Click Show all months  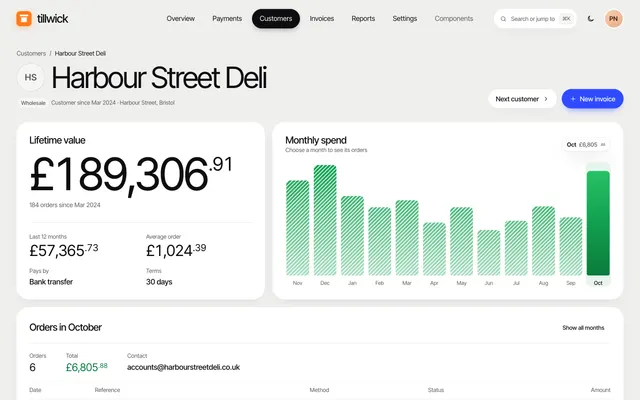point(583,328)
